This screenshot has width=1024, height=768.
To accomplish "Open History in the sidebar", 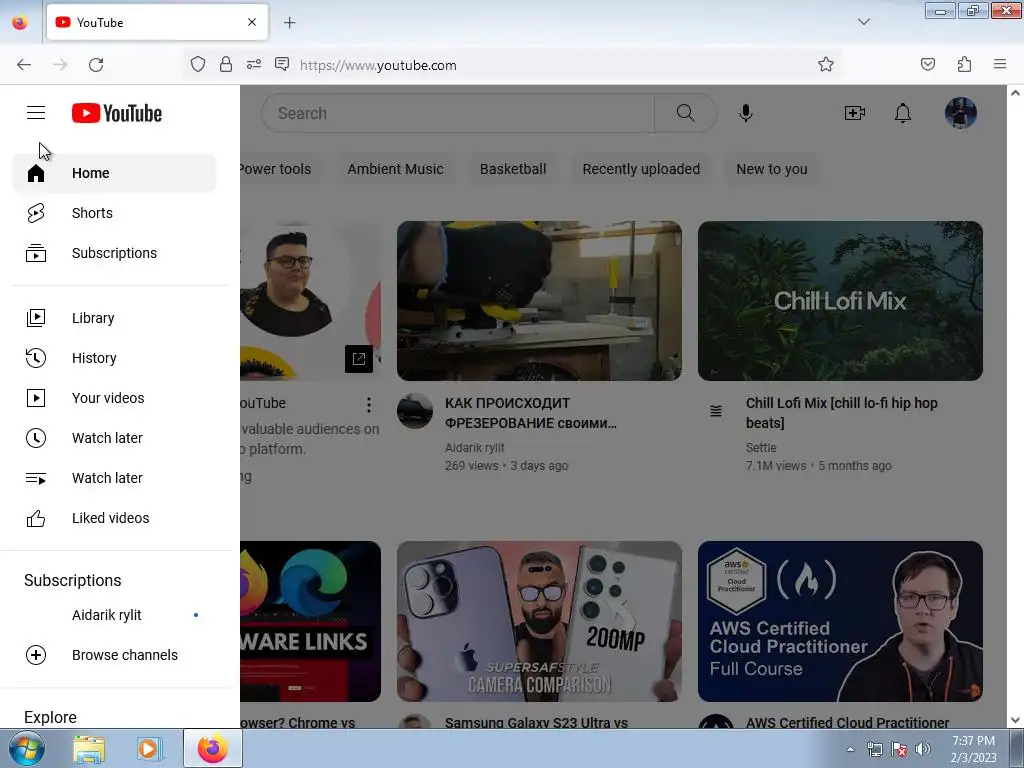I will pos(114,358).
